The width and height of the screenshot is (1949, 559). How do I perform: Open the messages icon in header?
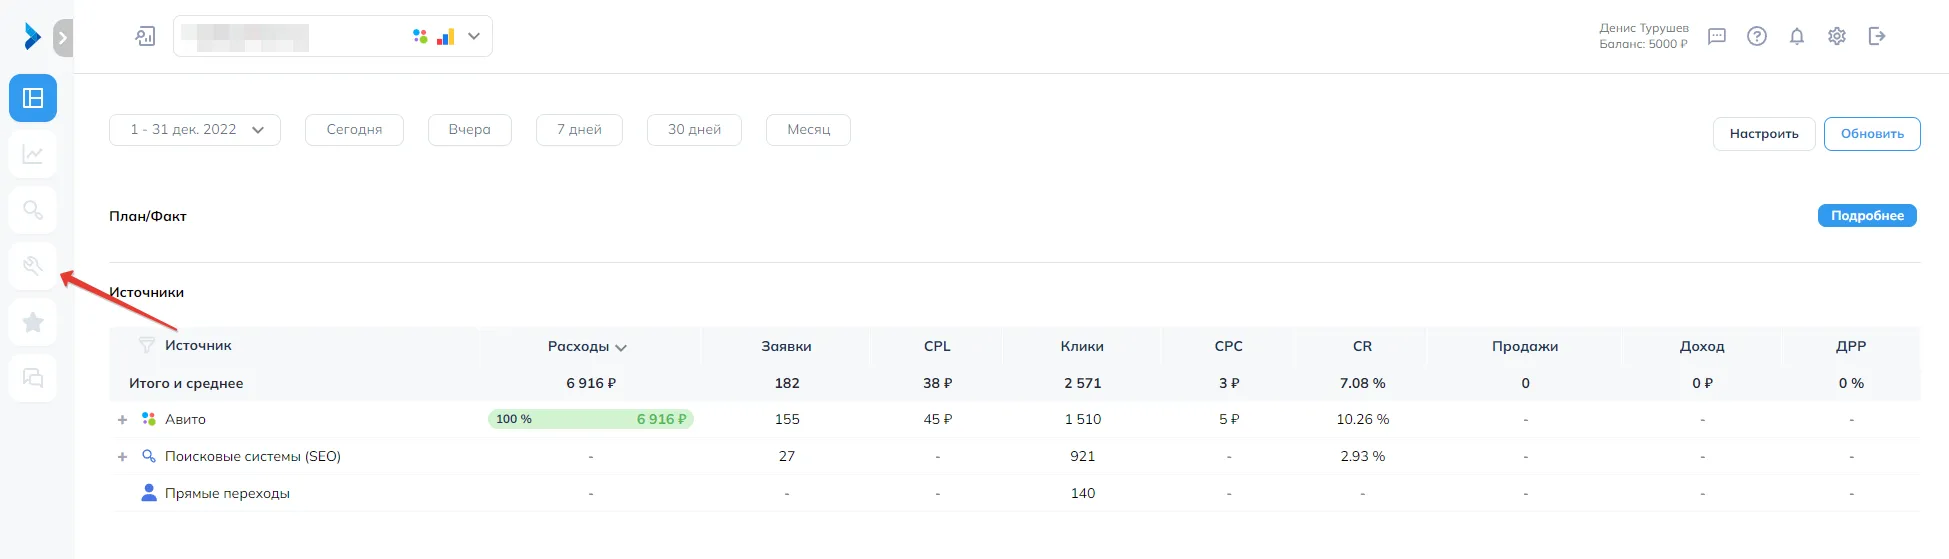coord(1717,36)
